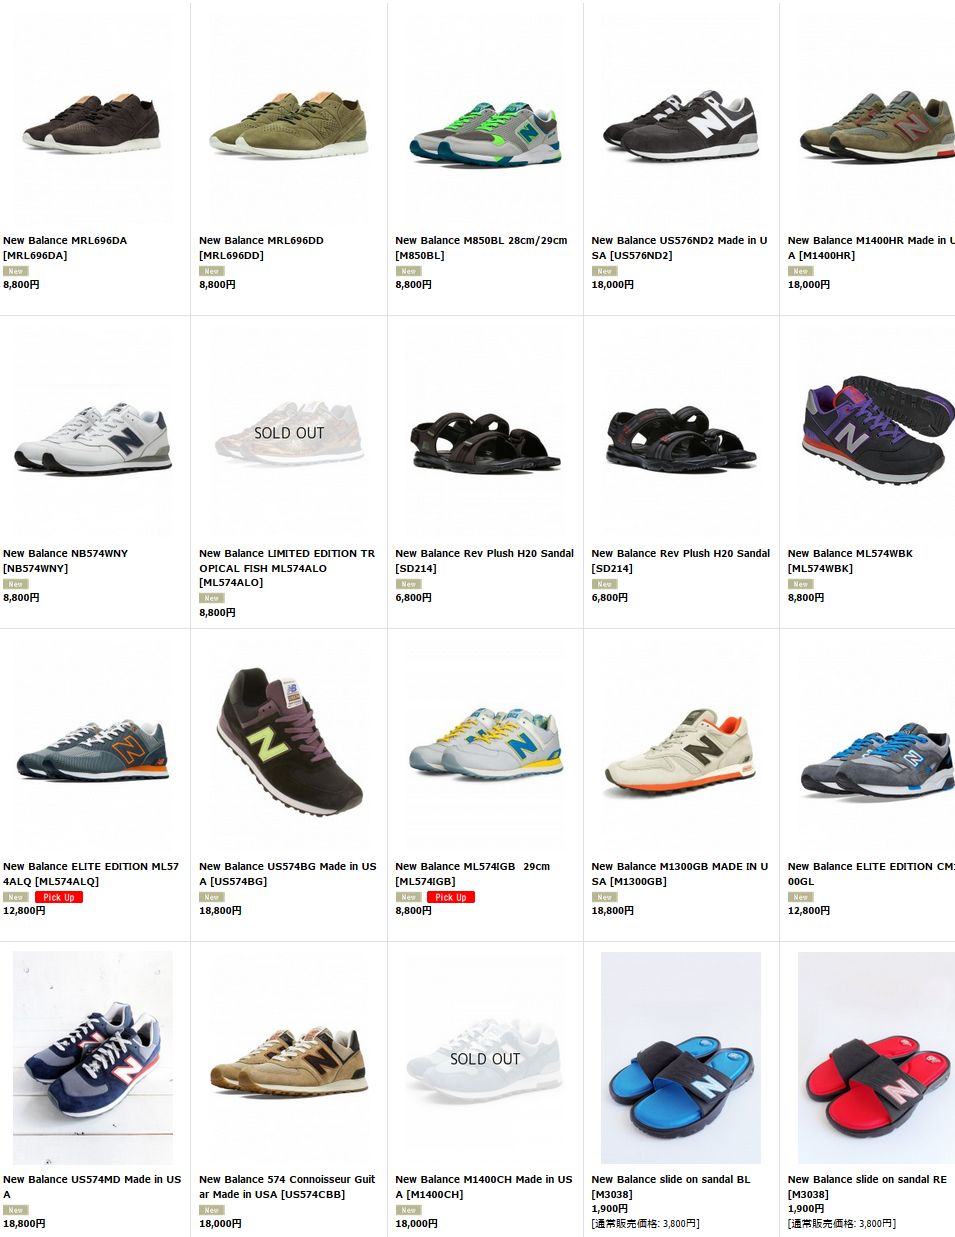Click the New badge under MRL696DA
This screenshot has height=1237, width=955.
[15, 271]
